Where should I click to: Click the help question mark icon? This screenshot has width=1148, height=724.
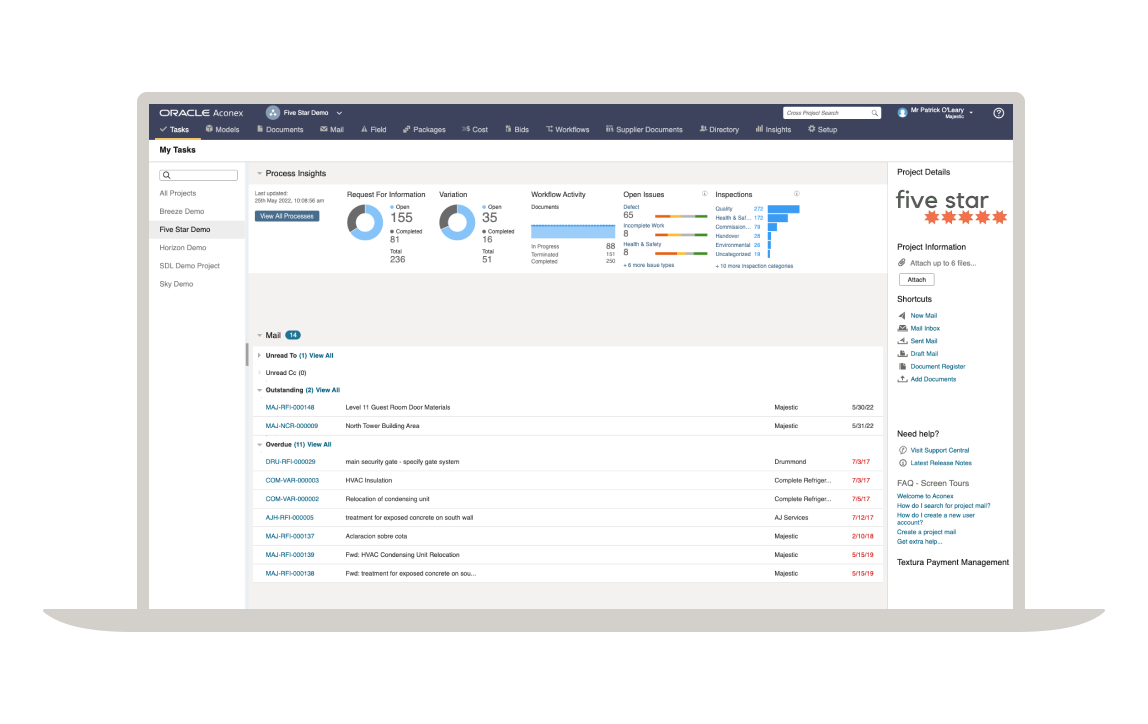tap(999, 113)
